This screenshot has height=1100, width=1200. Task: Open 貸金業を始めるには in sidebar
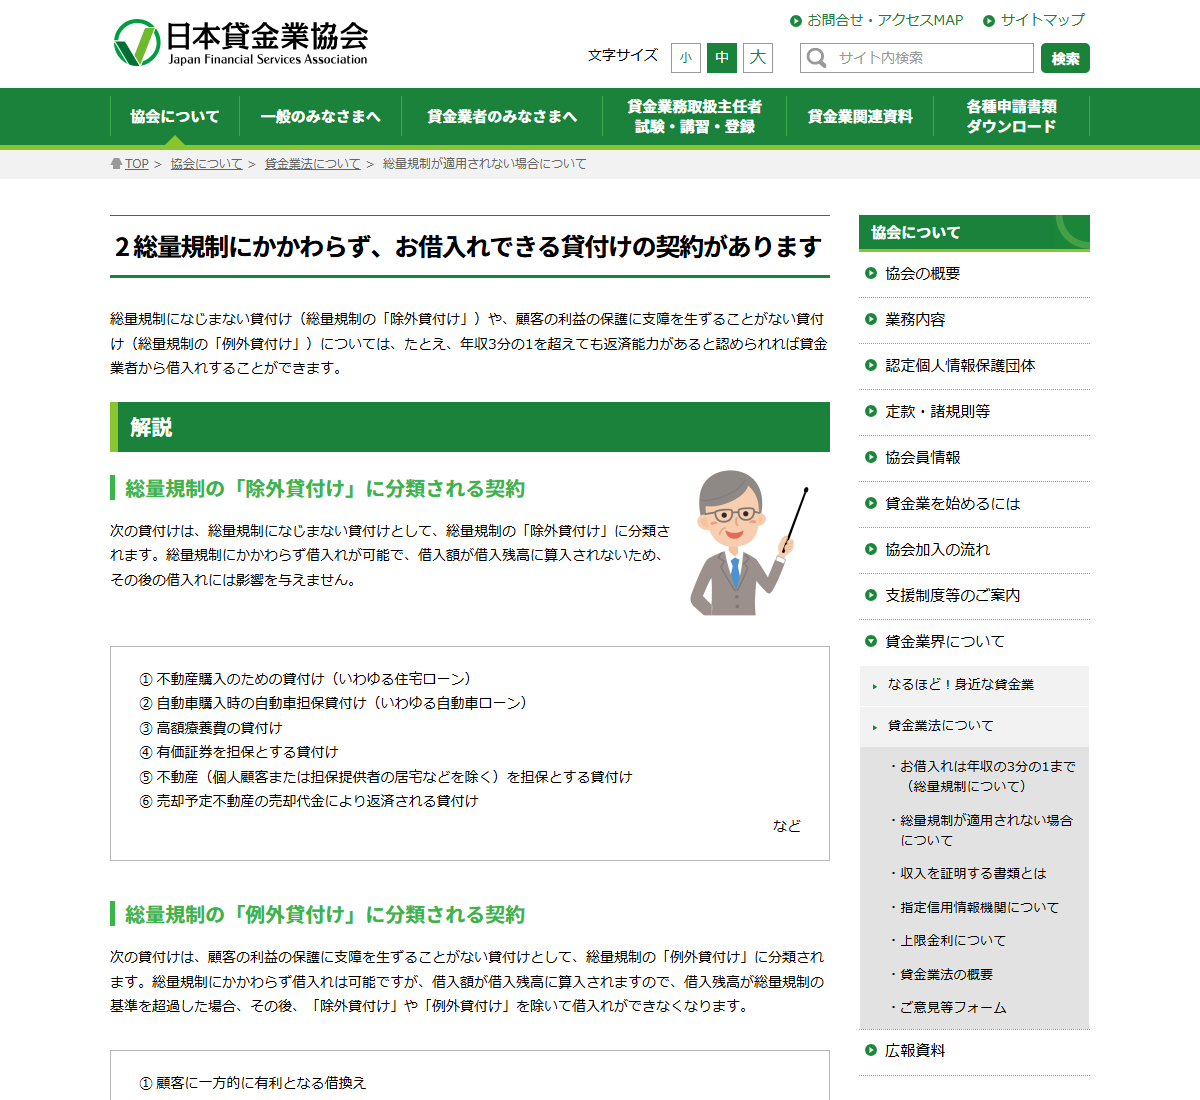974,504
